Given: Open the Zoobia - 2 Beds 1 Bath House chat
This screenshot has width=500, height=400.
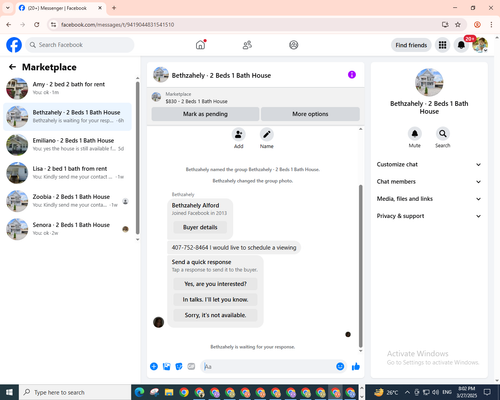Looking at the screenshot, I should tap(67, 201).
